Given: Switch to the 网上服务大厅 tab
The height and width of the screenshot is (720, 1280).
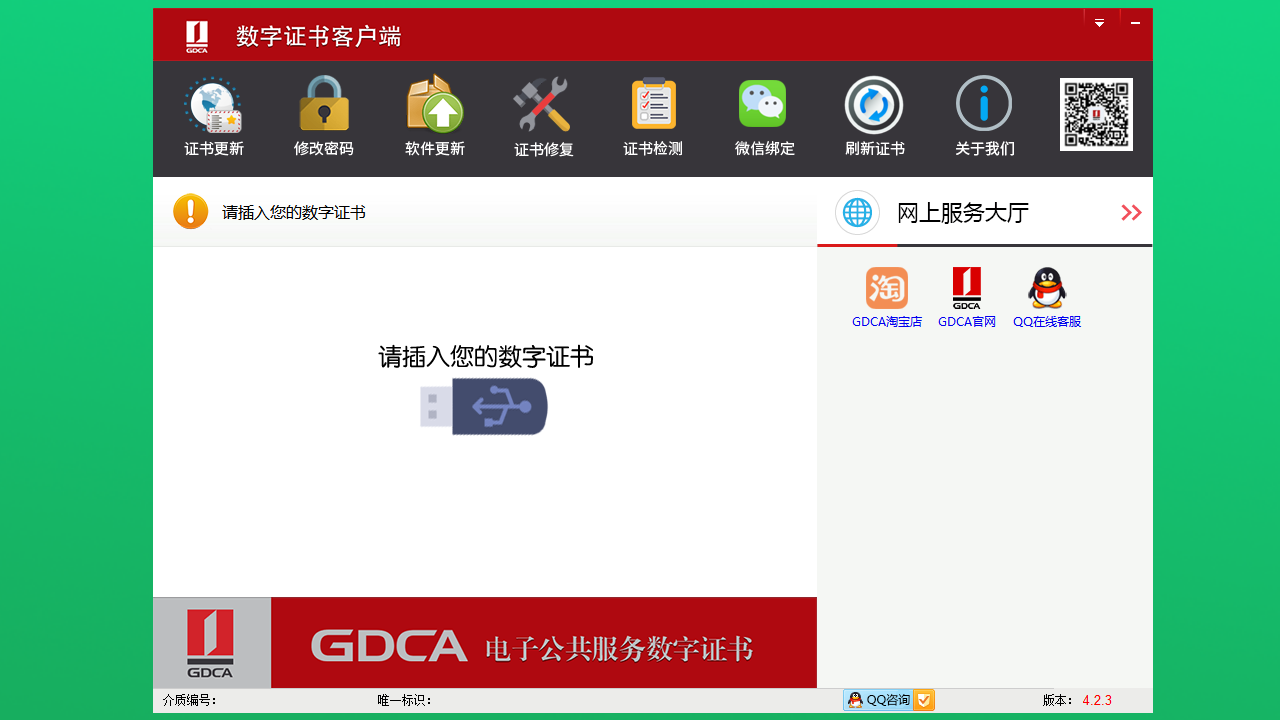Looking at the screenshot, I should (x=962, y=212).
